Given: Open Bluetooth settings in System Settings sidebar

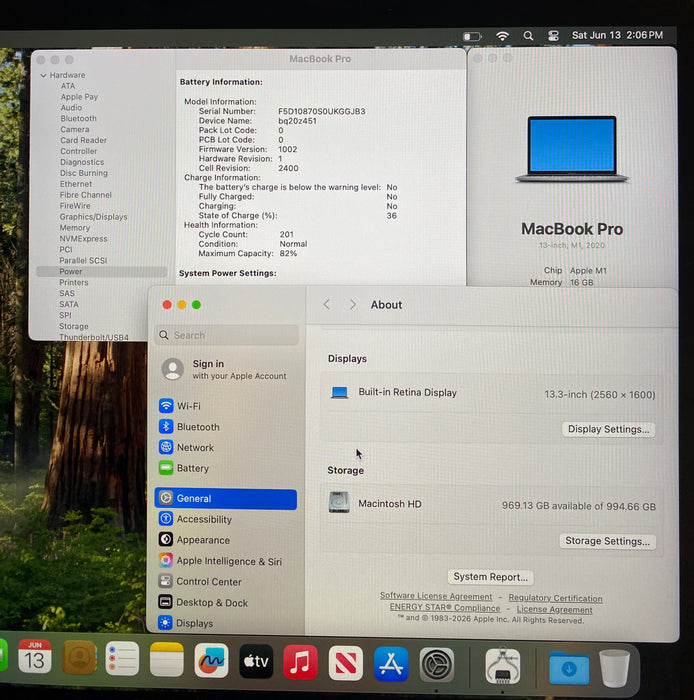Looking at the screenshot, I should [225, 427].
